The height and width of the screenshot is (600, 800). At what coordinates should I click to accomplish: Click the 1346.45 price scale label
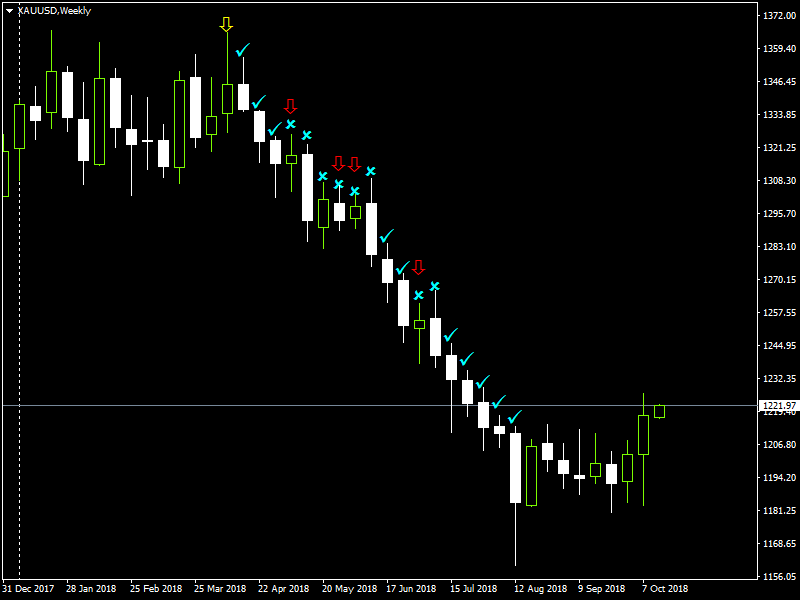[779, 82]
